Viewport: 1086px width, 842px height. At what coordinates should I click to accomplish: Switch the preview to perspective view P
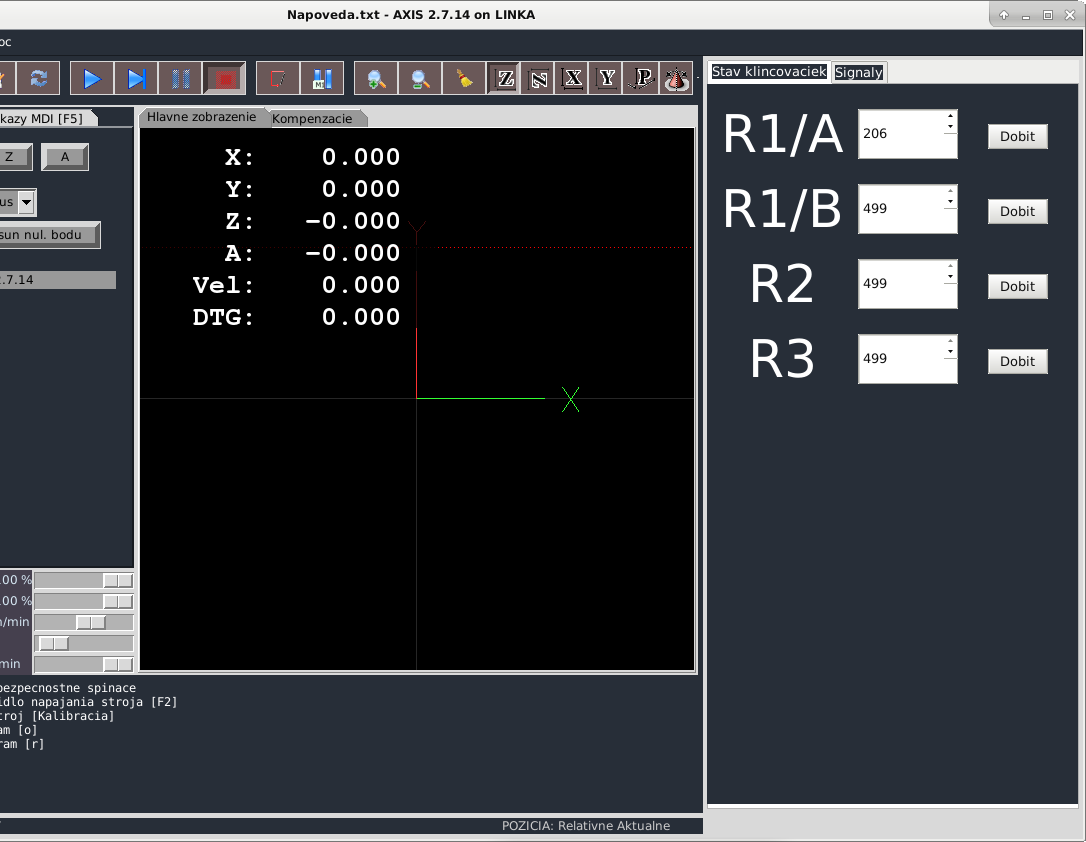[641, 78]
